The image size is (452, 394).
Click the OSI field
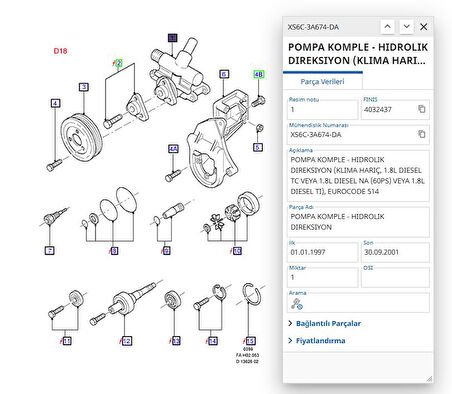pyautogui.click(x=395, y=277)
